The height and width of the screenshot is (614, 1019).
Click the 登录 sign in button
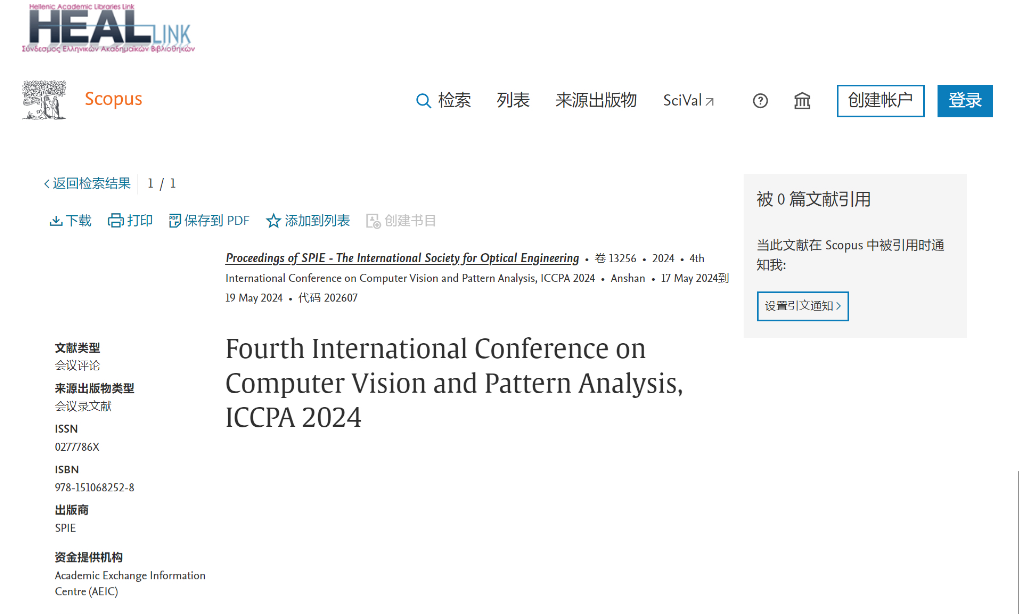[x=965, y=101]
